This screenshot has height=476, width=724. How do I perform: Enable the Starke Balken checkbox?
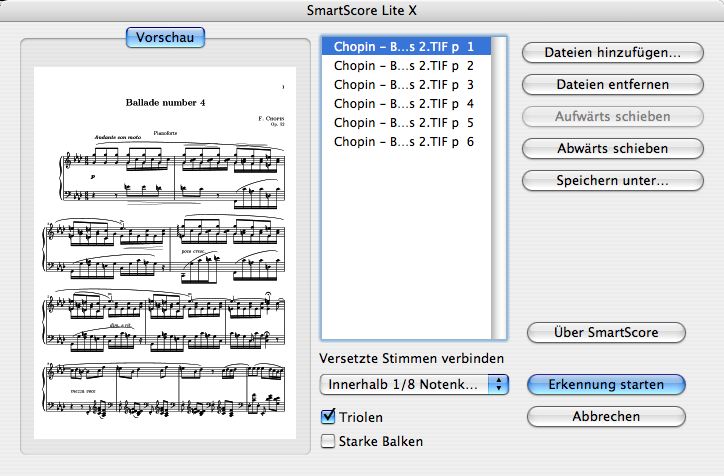coord(328,441)
